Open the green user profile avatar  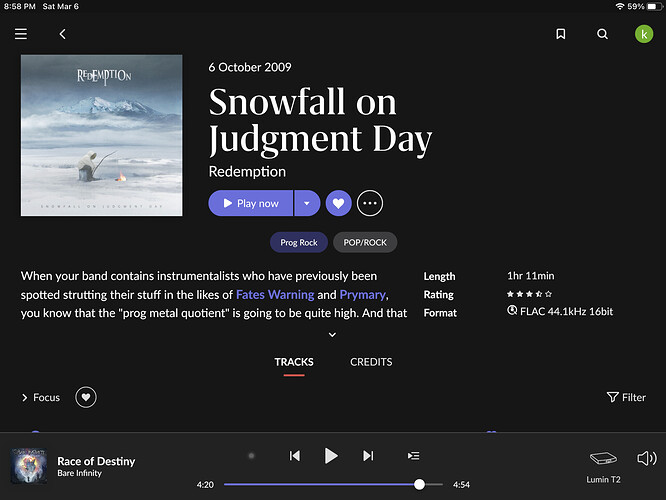click(x=644, y=34)
